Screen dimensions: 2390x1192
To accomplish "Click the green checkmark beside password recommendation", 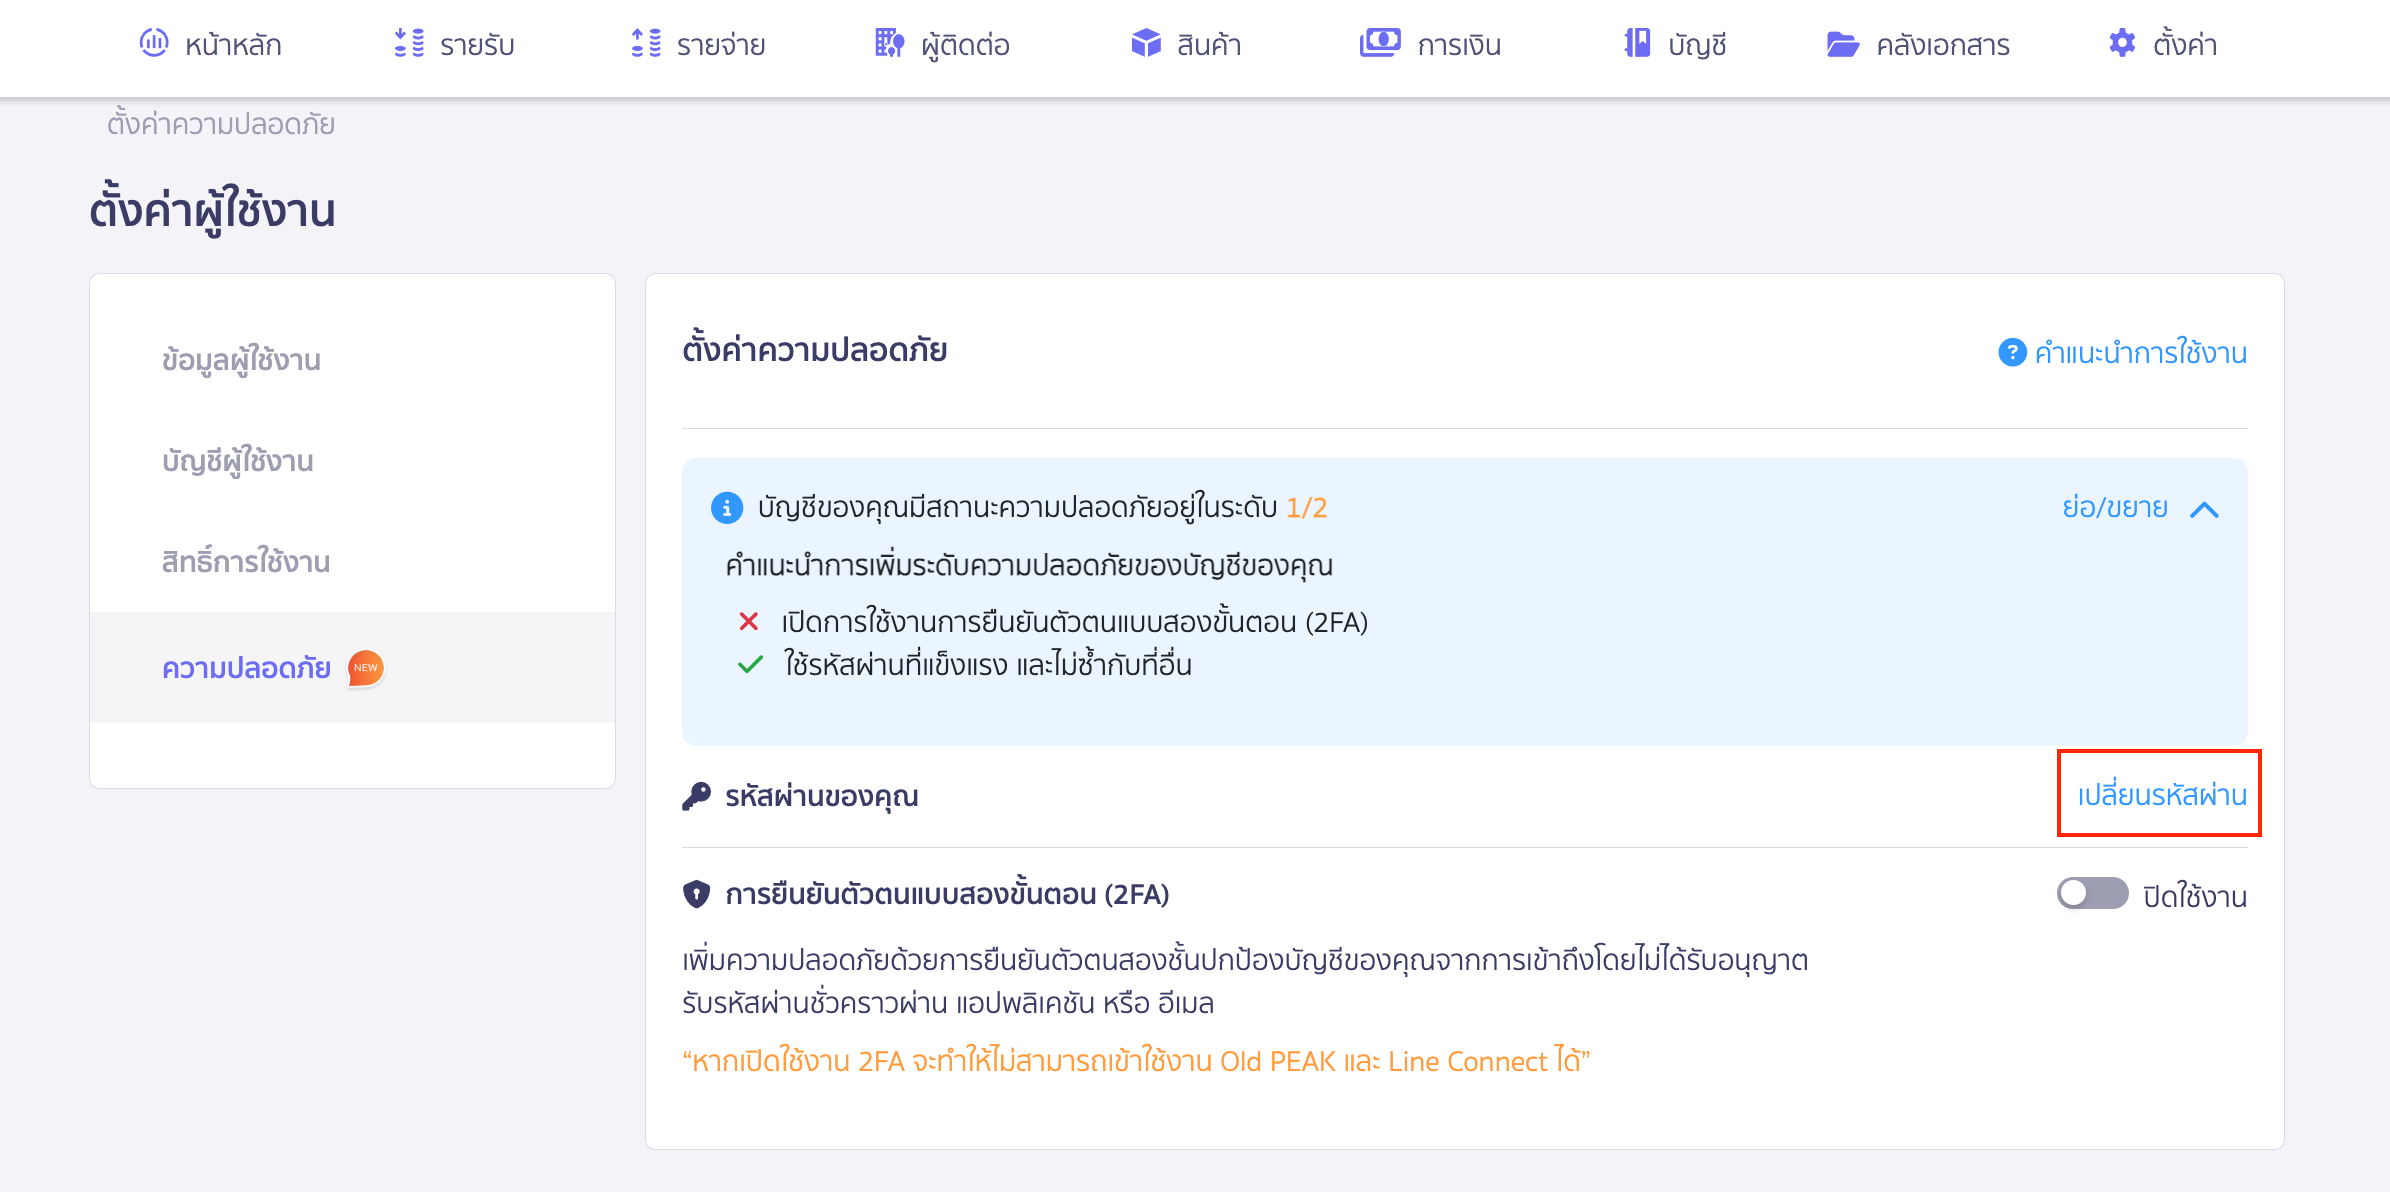I will 750,664.
